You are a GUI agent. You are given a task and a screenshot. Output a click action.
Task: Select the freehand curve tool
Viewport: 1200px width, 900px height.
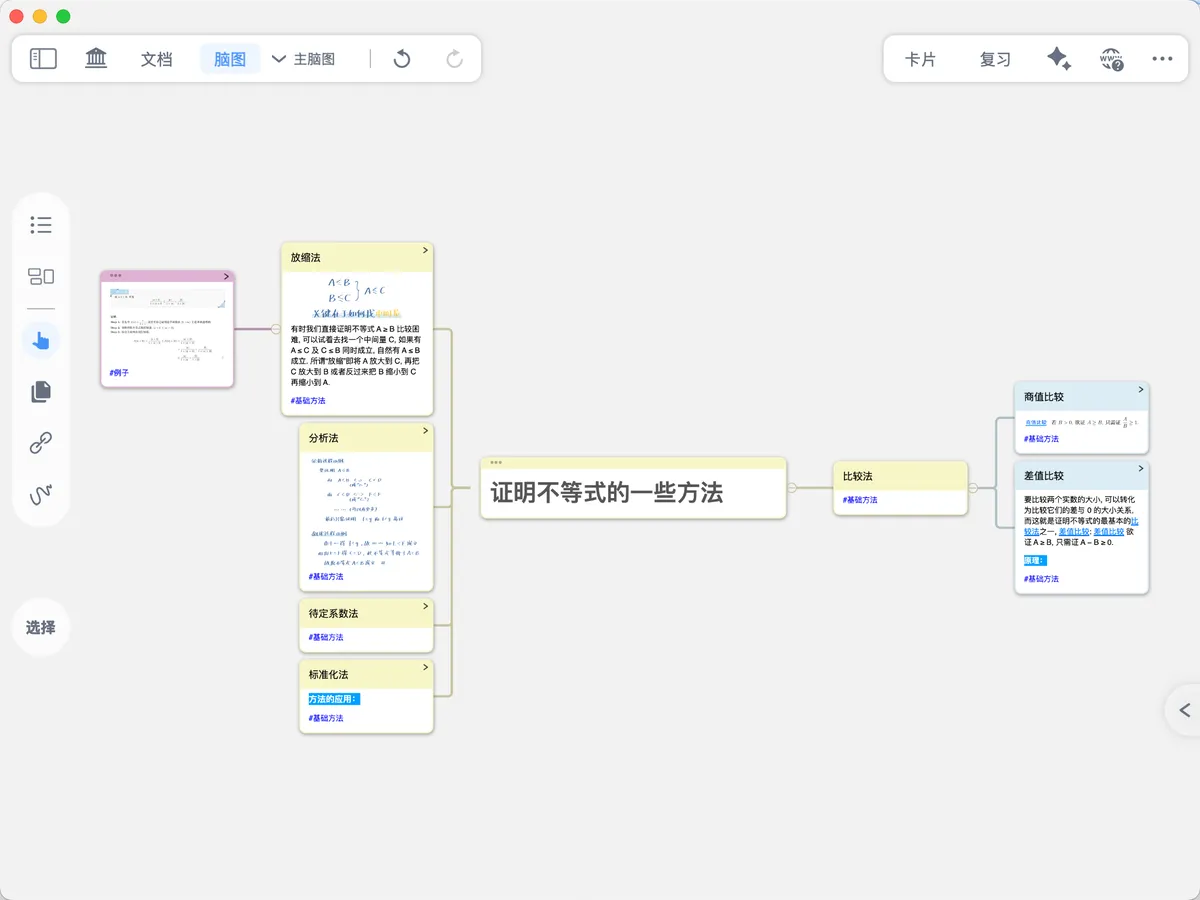point(41,495)
